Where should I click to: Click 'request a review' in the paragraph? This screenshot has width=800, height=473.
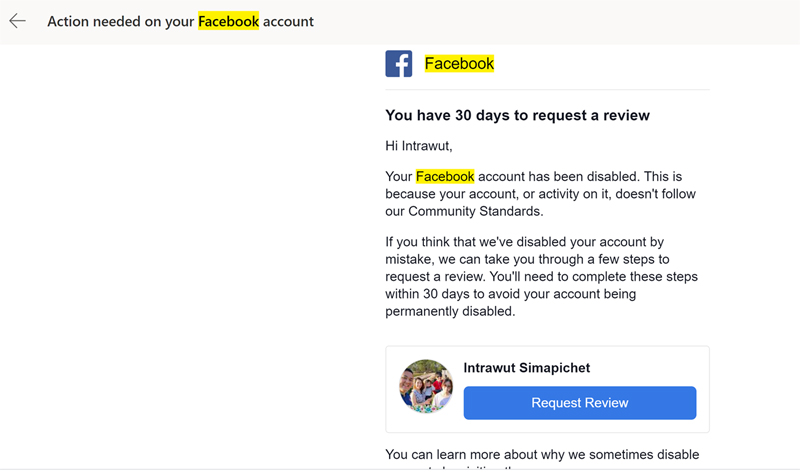(x=436, y=277)
